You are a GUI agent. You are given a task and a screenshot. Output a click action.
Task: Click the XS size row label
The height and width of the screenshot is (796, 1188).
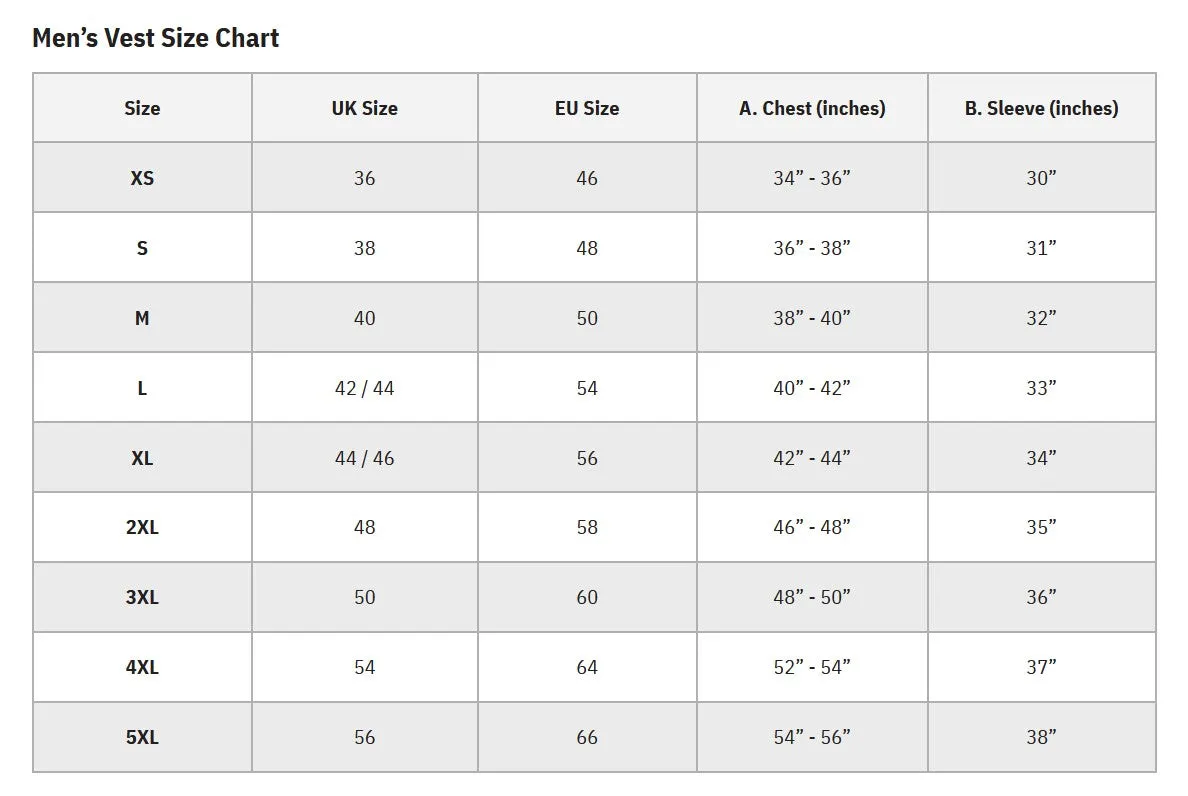pyautogui.click(x=142, y=178)
